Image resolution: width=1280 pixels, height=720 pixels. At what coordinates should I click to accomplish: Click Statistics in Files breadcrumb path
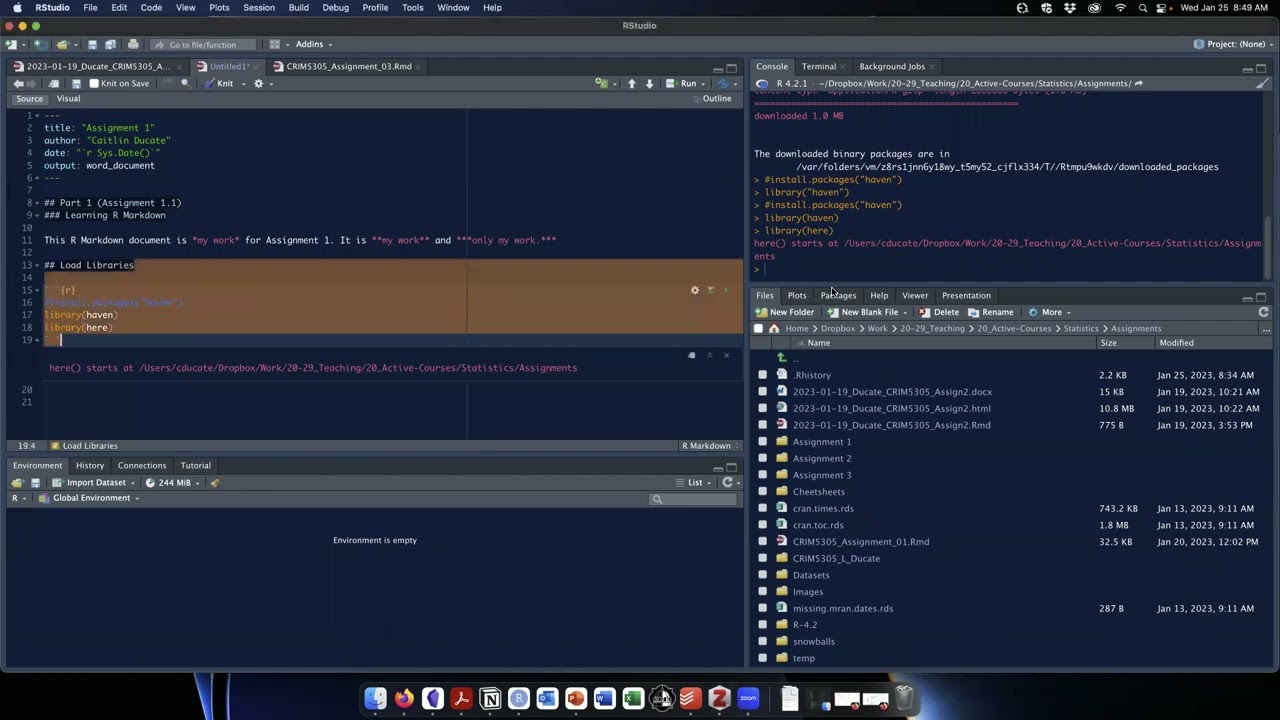(x=1080, y=328)
